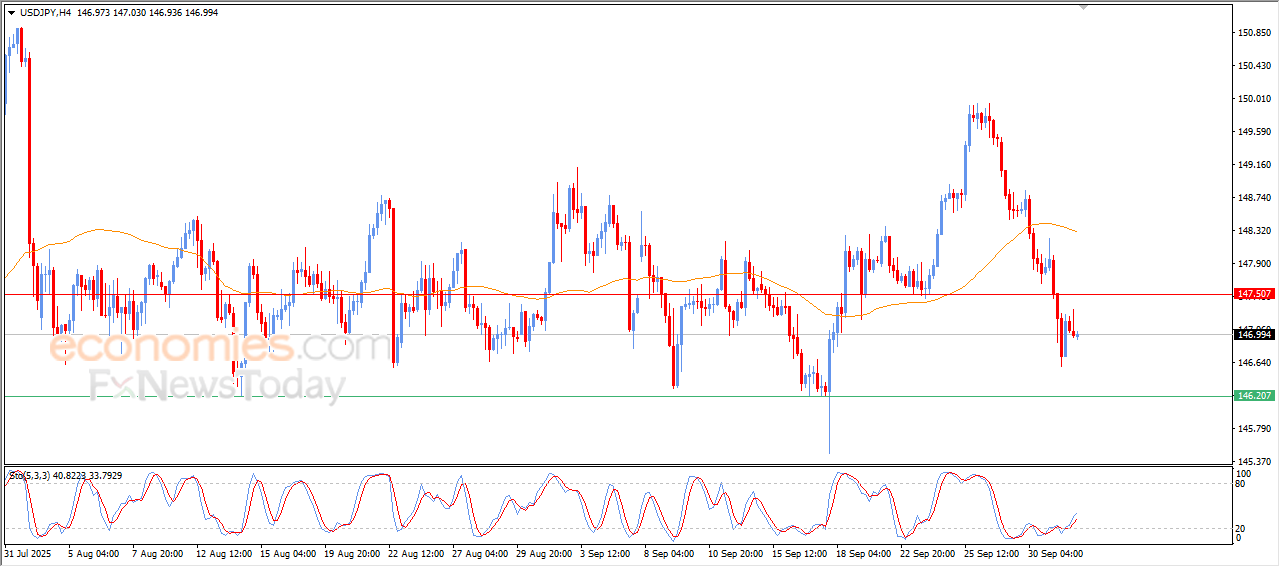Click the red 147.507 price label

[1254, 294]
